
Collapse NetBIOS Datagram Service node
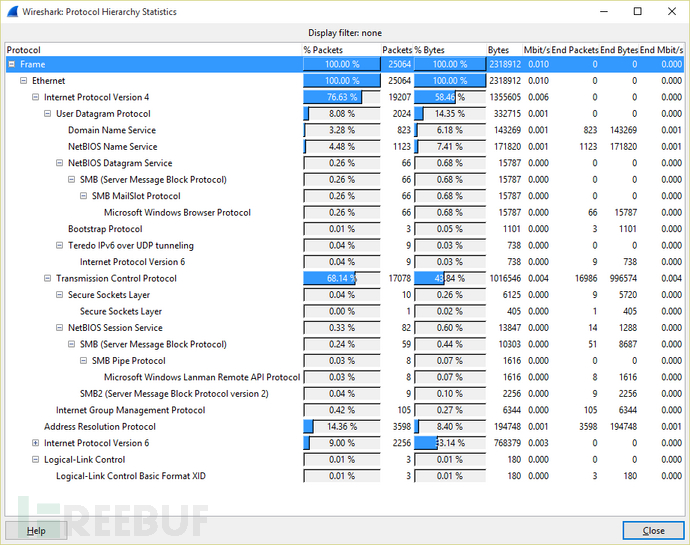tap(59, 163)
